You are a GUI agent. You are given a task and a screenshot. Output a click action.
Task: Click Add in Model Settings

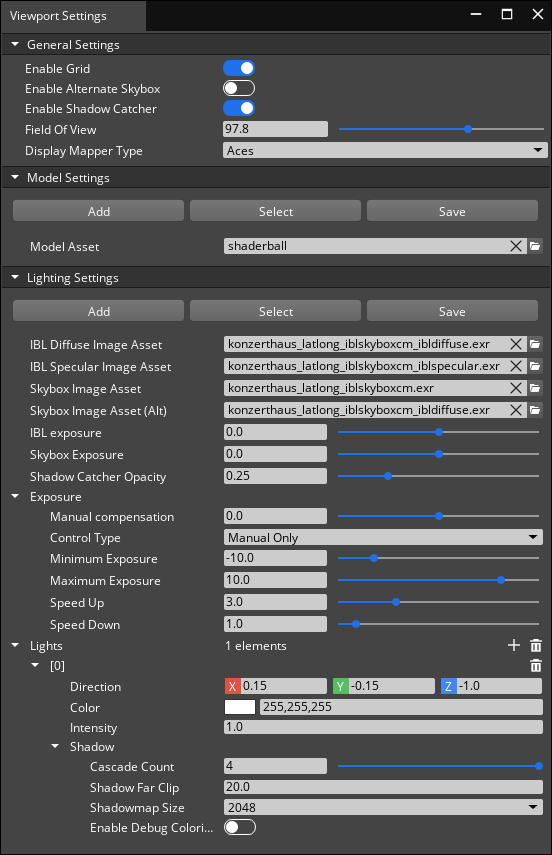coord(98,211)
